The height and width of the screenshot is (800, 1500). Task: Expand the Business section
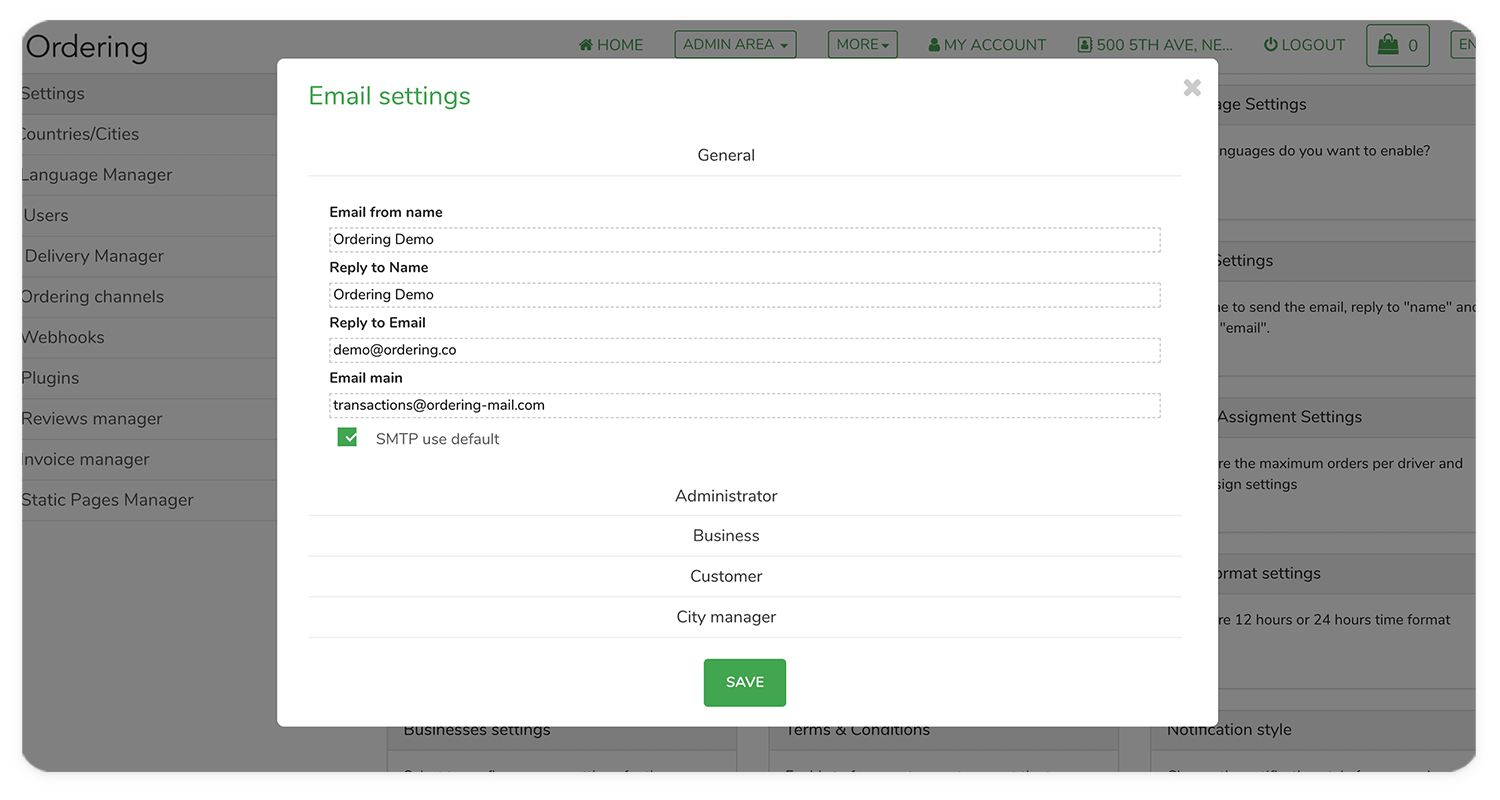tap(745, 536)
